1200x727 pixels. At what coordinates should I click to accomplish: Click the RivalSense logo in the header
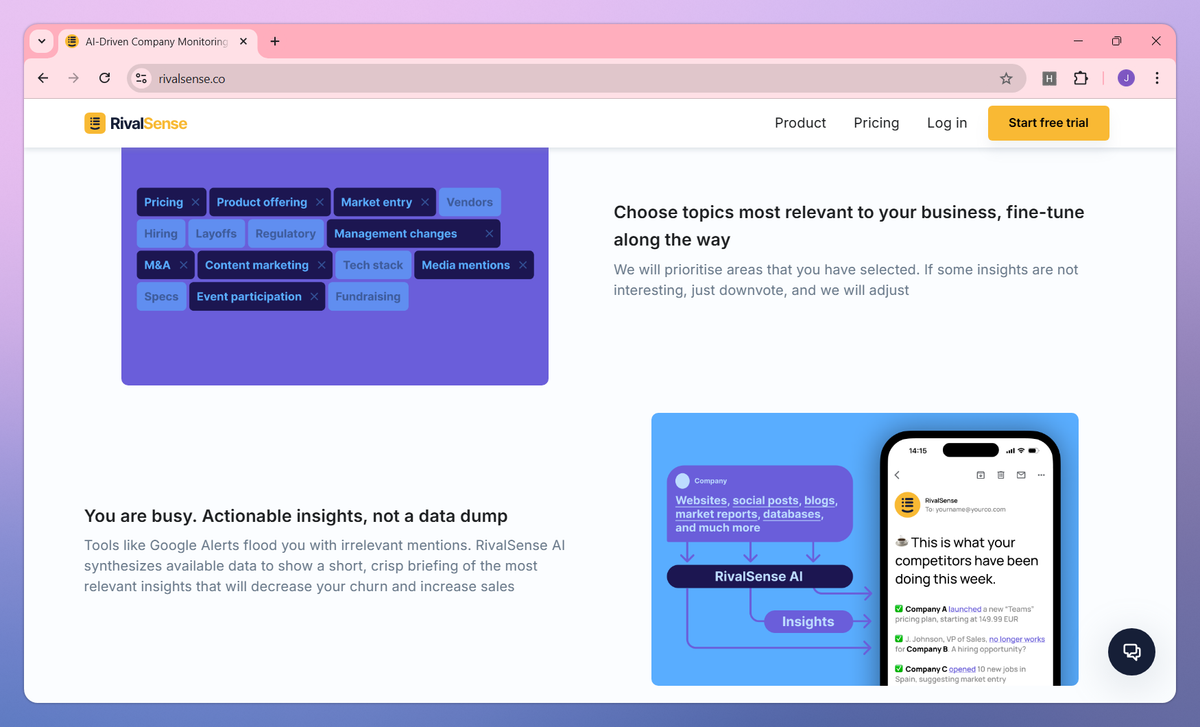pos(135,123)
